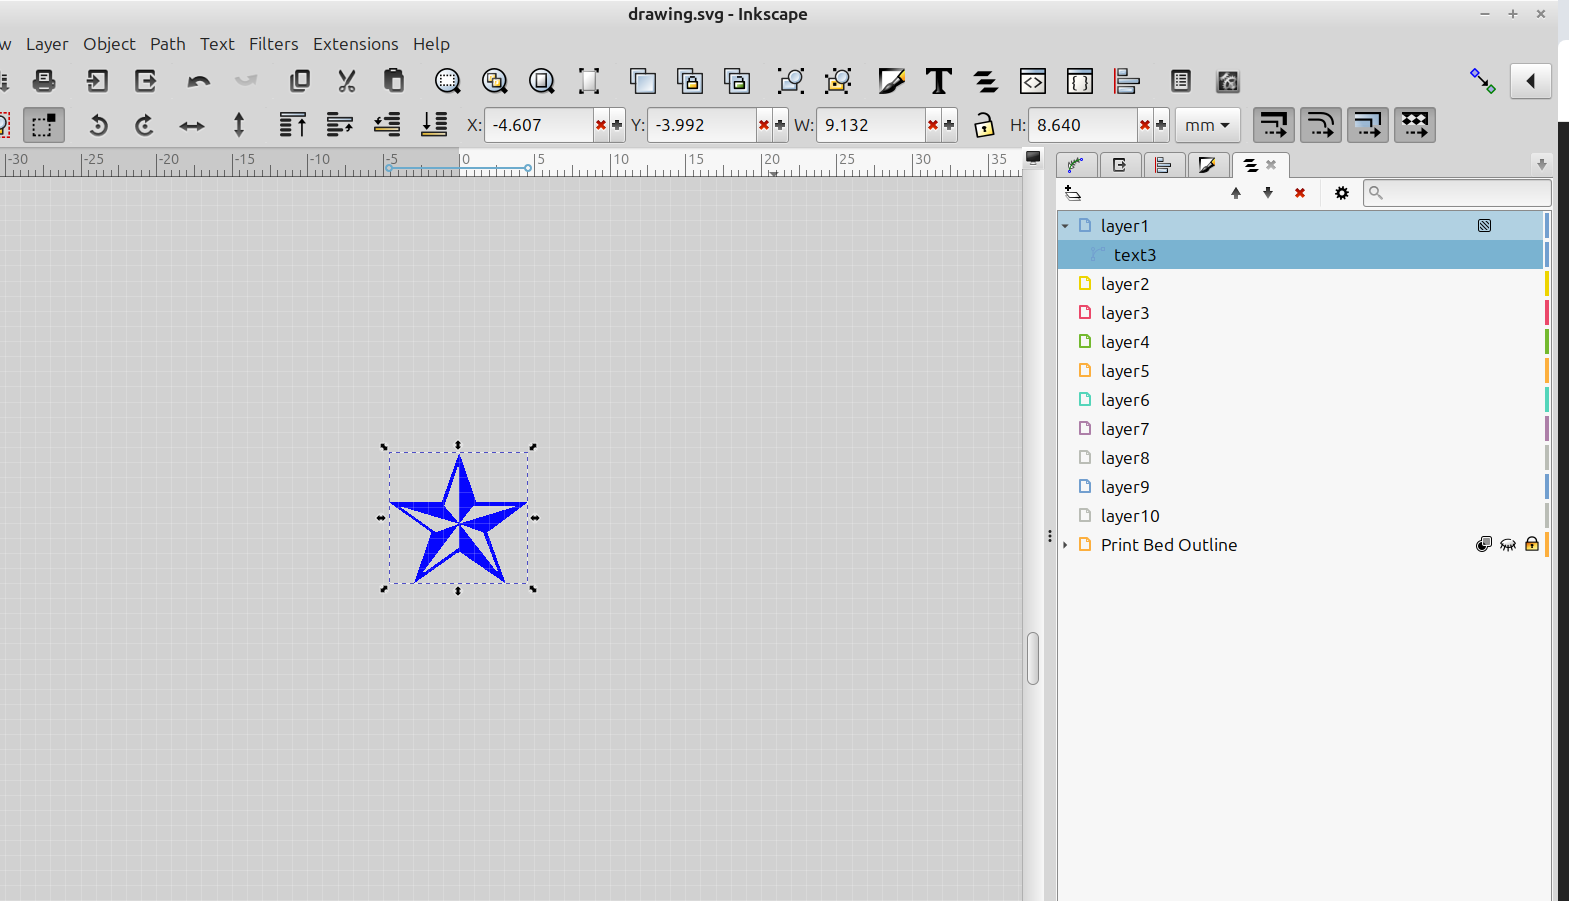Select layer5 in the layers list
Screen dimensions: 1569x901
click(x=1125, y=371)
